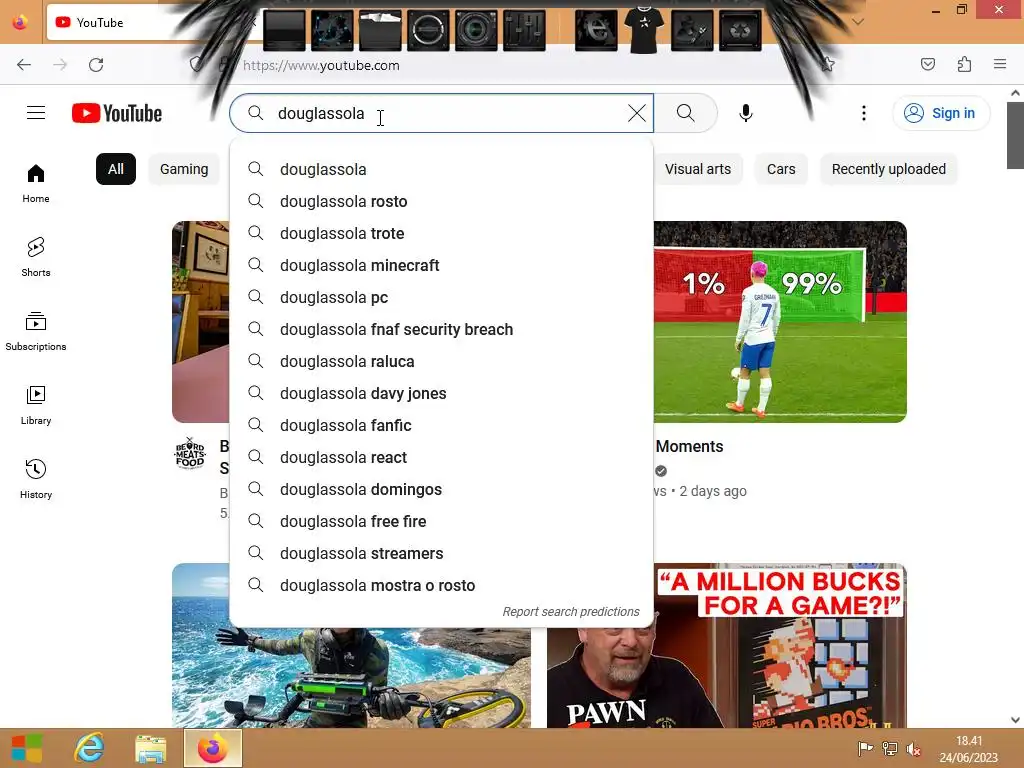Launch Internet Explorer from the top dock

pos(596,30)
